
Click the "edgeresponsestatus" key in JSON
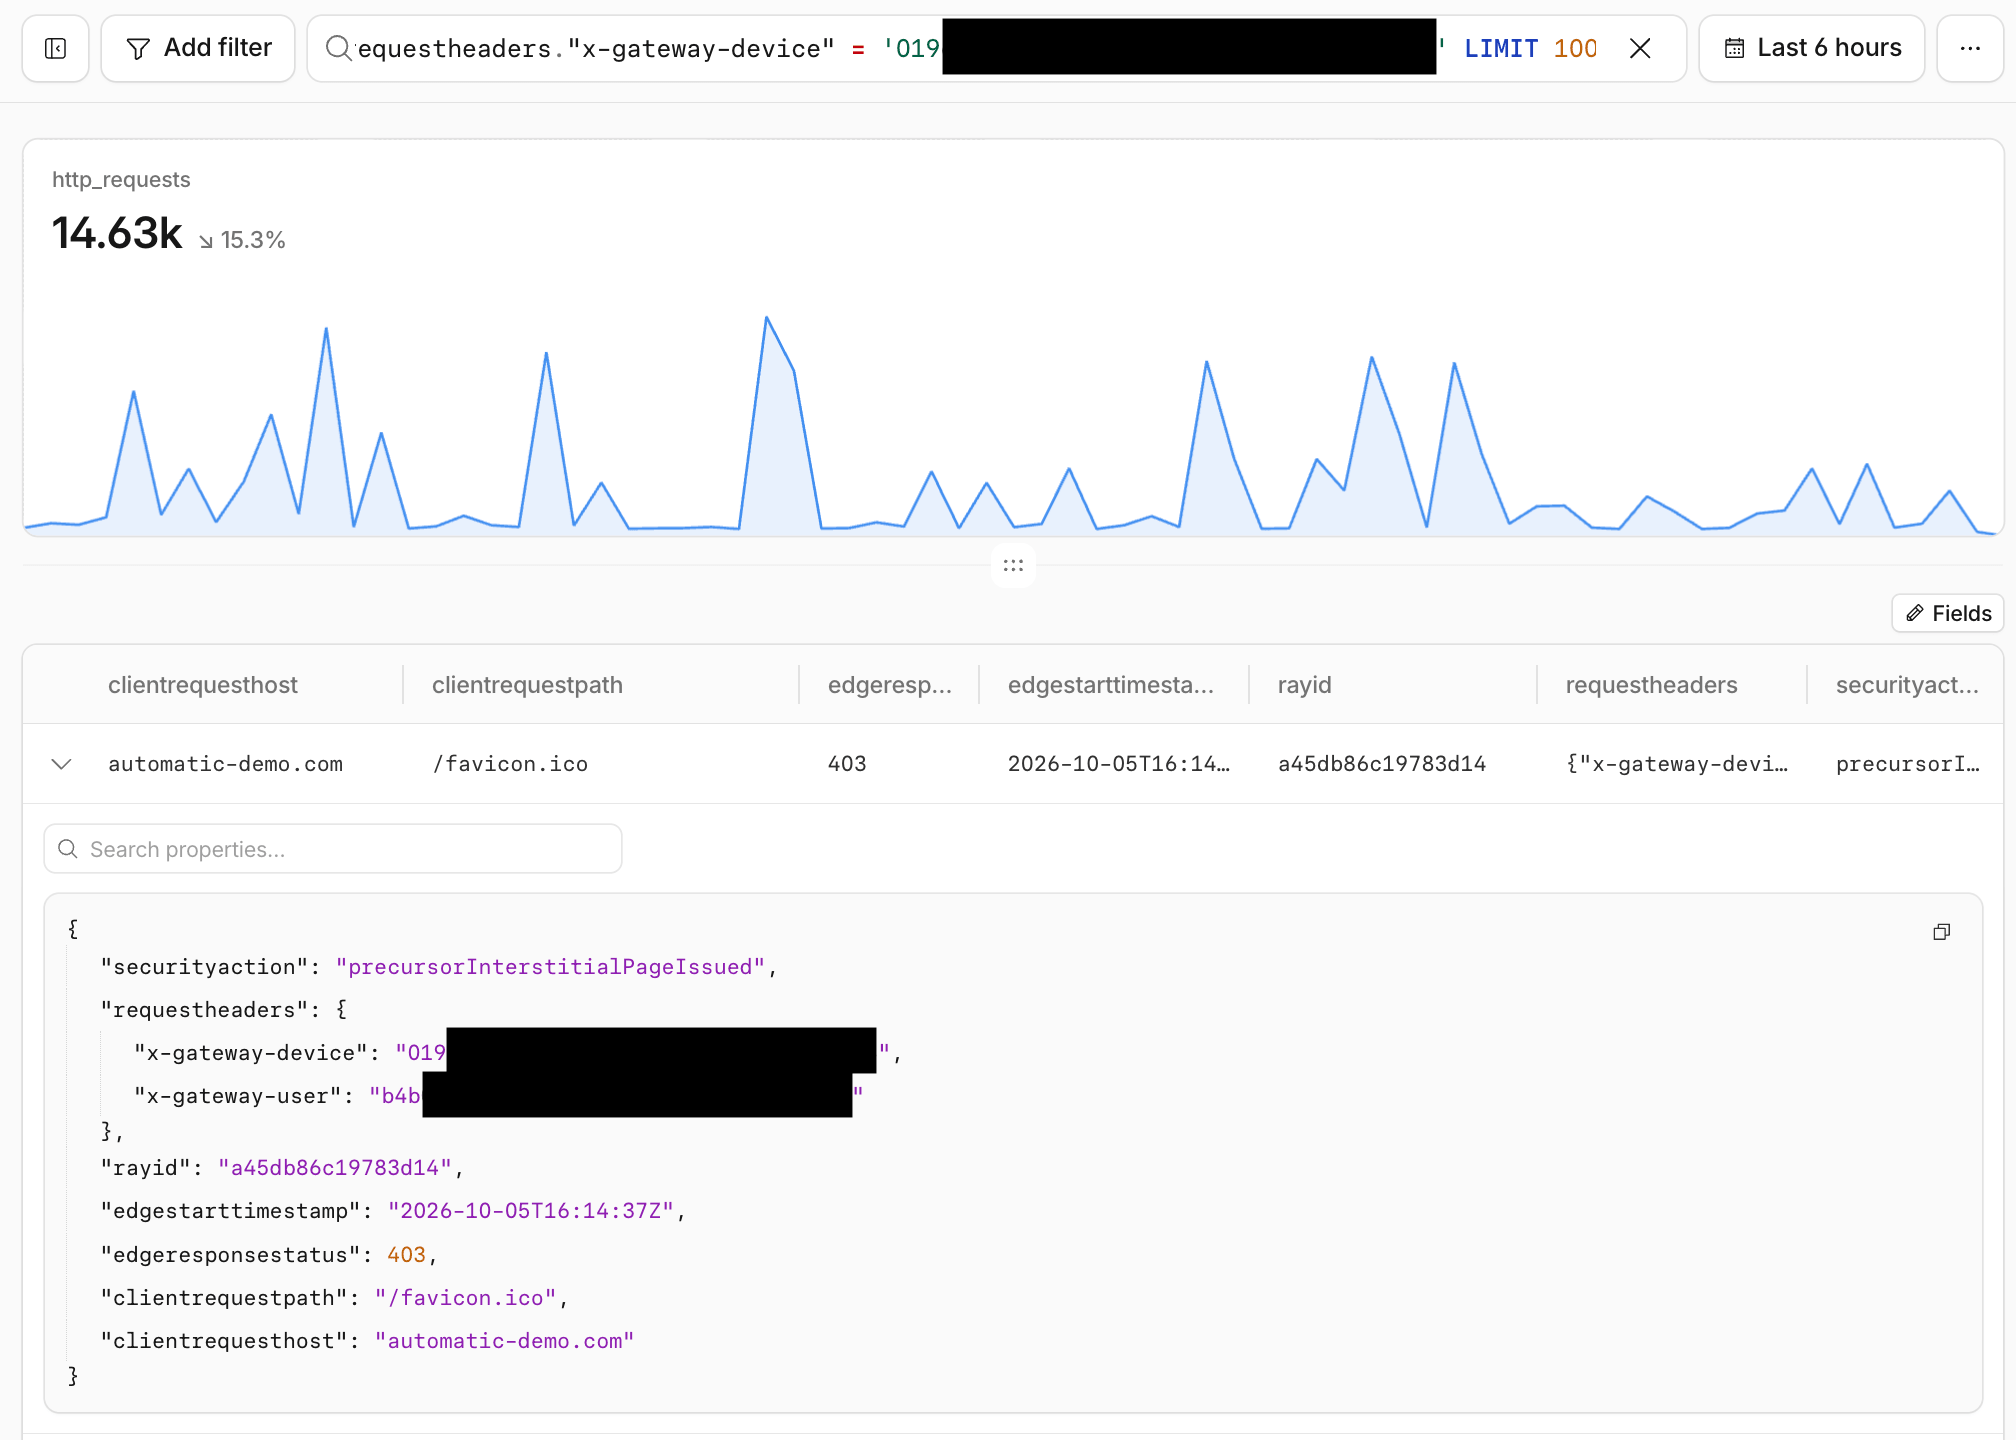[230, 1255]
